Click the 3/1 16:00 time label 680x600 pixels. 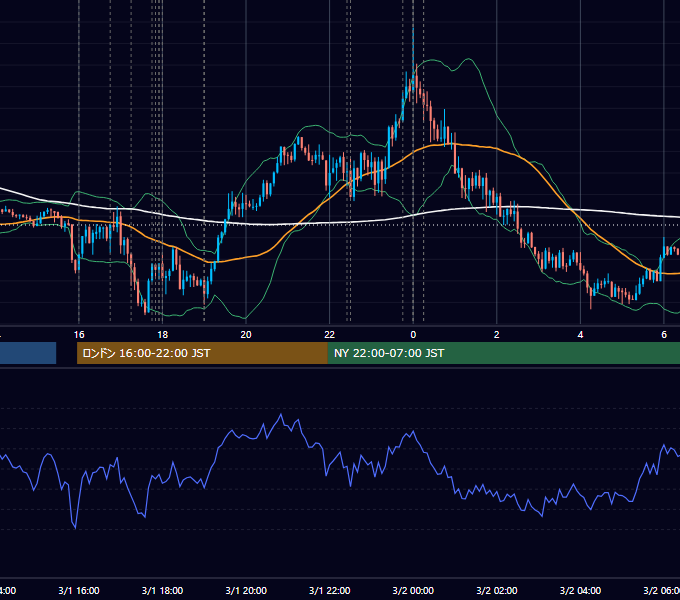[x=79, y=590]
